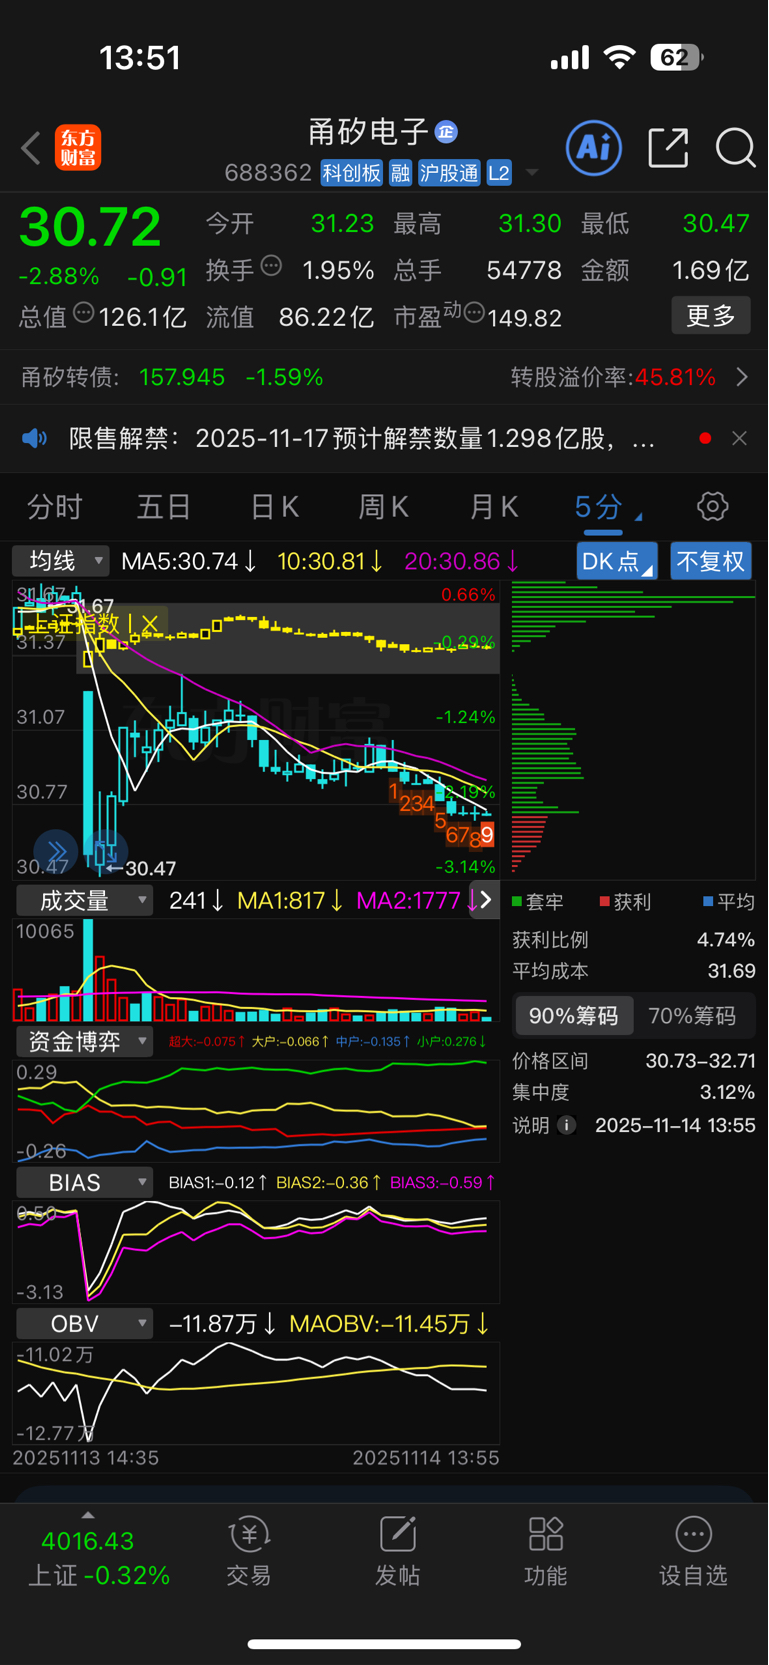Tap the info icon next to 总值
The width and height of the screenshot is (769, 1665).
84,313
